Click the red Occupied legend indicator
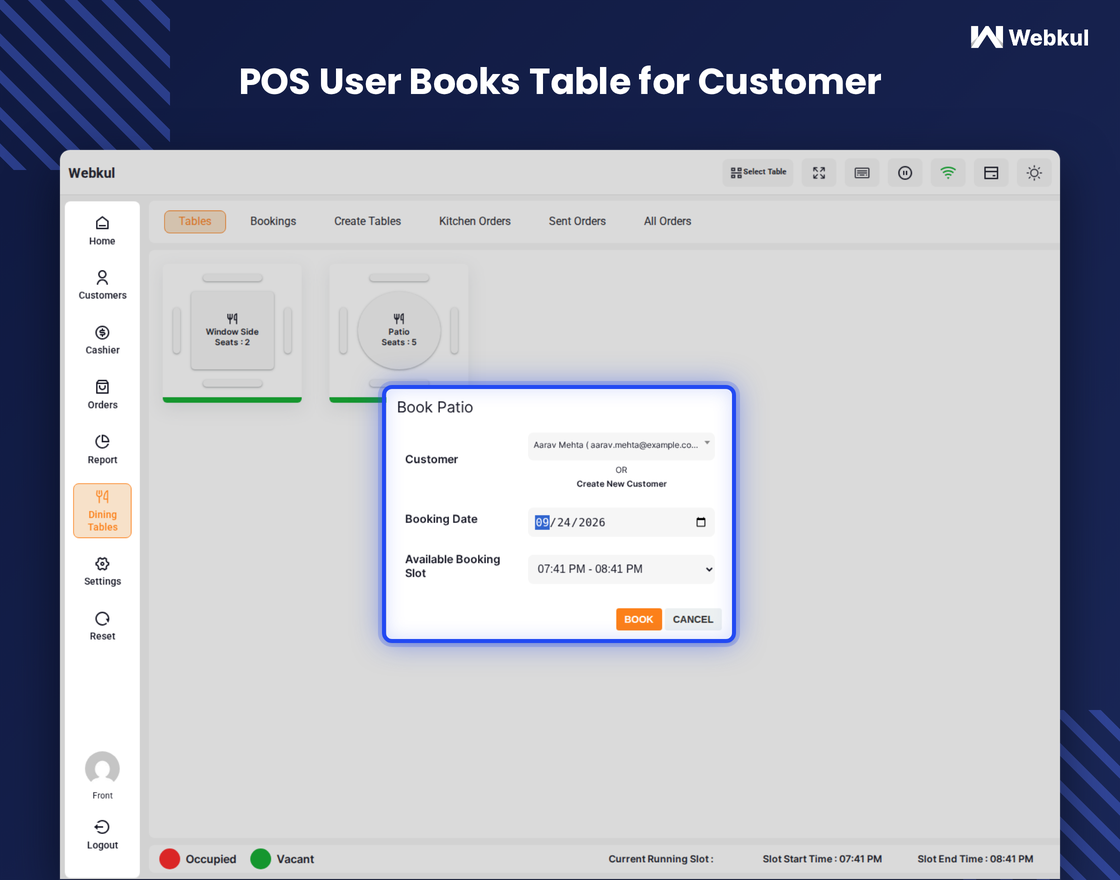Viewport: 1120px width, 880px height. [x=169, y=859]
